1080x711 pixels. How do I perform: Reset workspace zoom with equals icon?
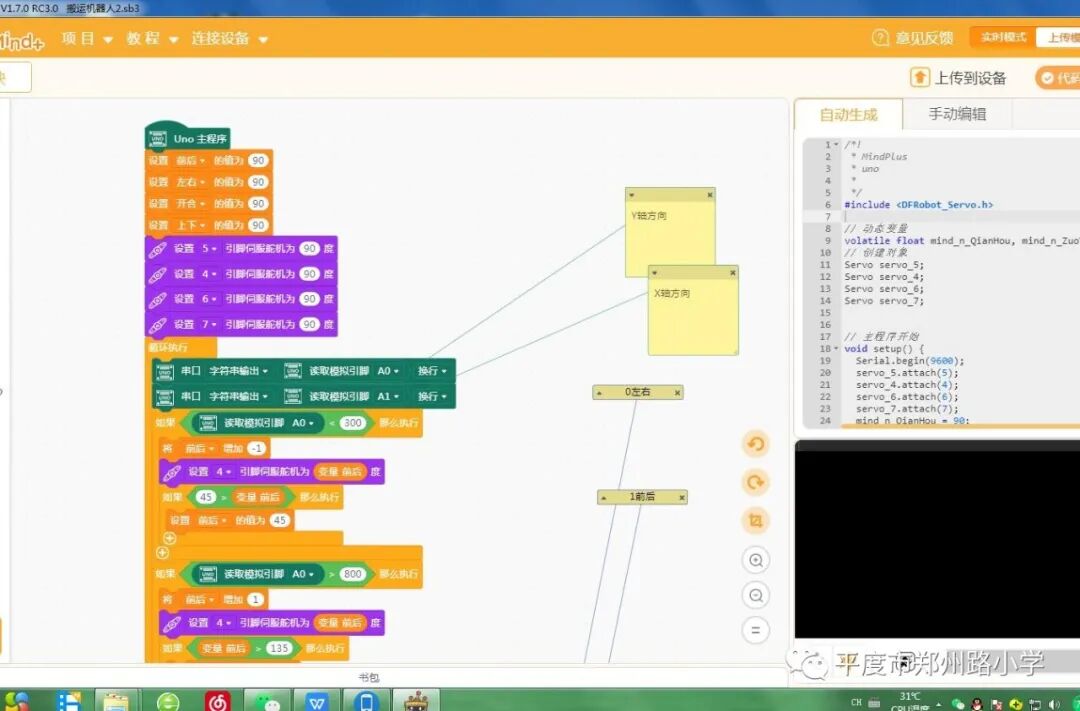coord(756,631)
